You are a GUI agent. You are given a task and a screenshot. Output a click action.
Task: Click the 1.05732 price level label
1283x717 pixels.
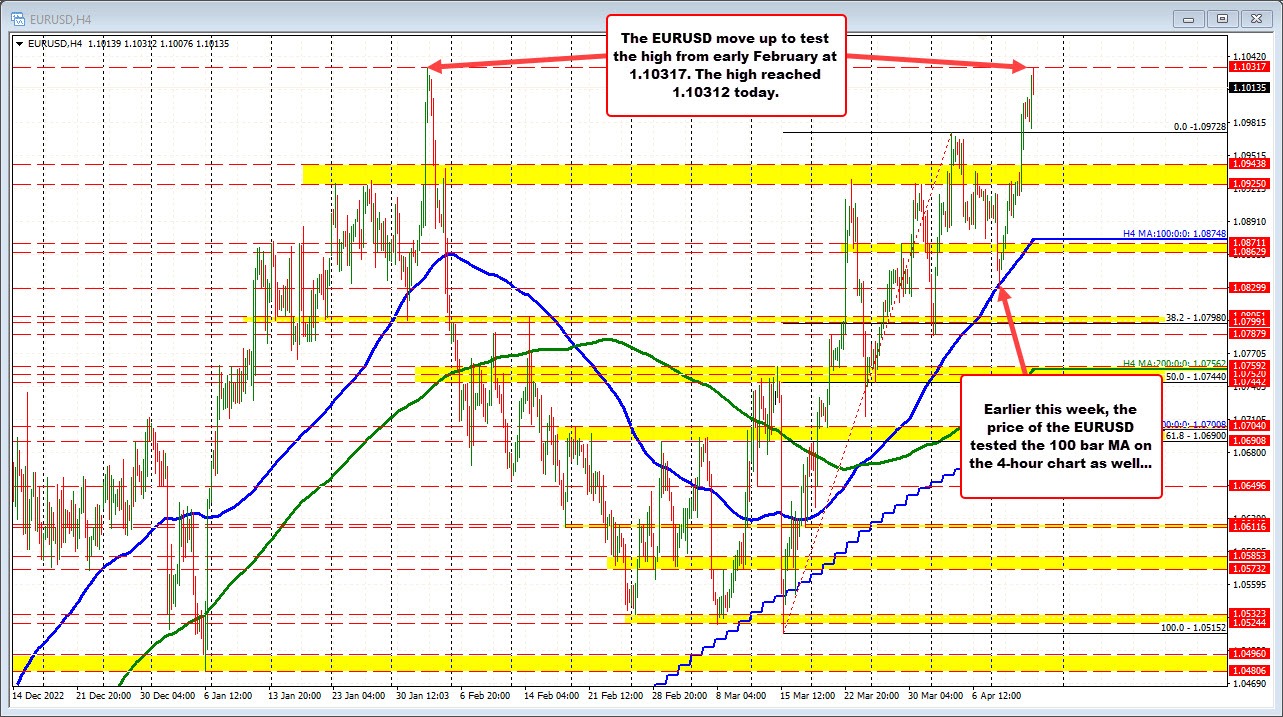[1248, 567]
